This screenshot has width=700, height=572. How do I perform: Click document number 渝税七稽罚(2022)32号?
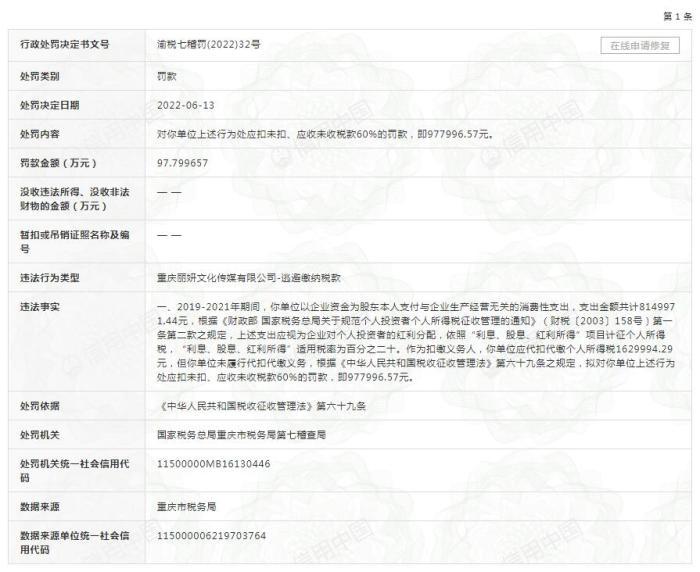coord(208,46)
